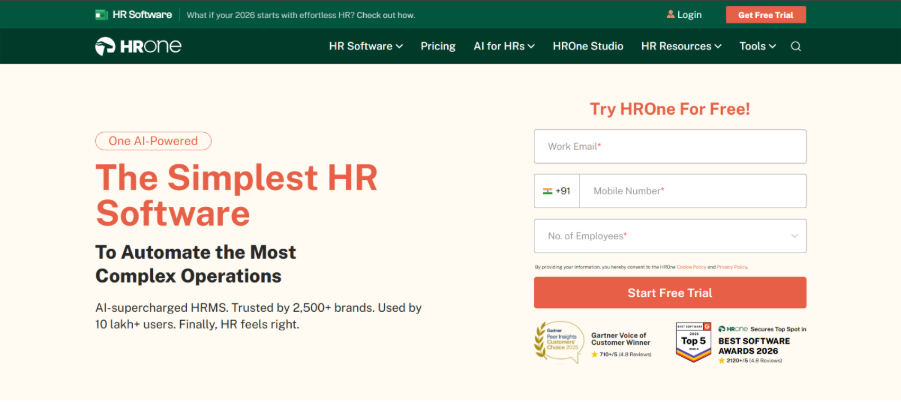
Task: Open HROne Studio from navigation
Action: click(588, 47)
